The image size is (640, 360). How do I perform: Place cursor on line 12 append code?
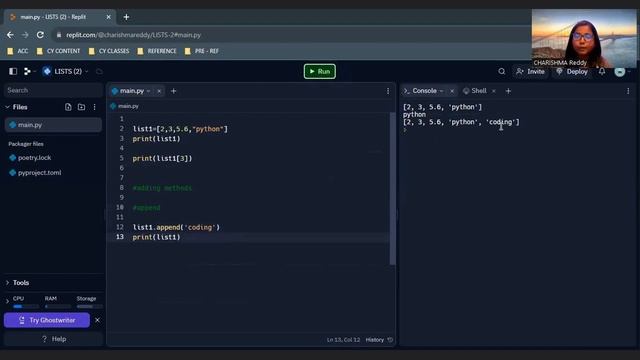coord(176,227)
